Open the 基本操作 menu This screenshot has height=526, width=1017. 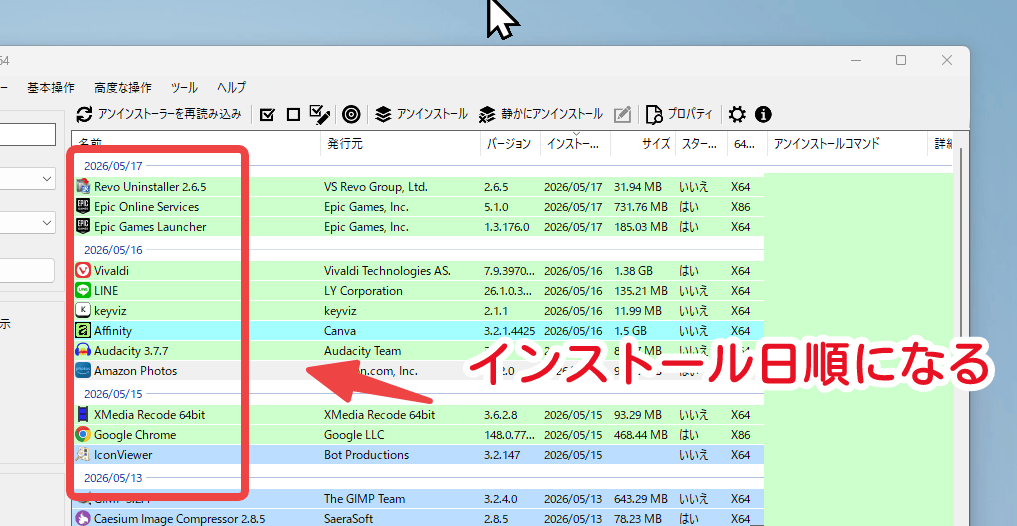(51, 88)
